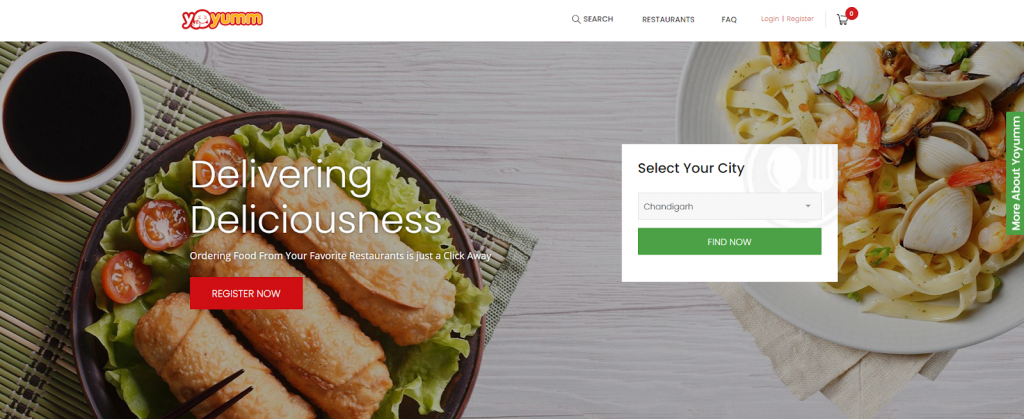Click the Select Your City heading

691,168
